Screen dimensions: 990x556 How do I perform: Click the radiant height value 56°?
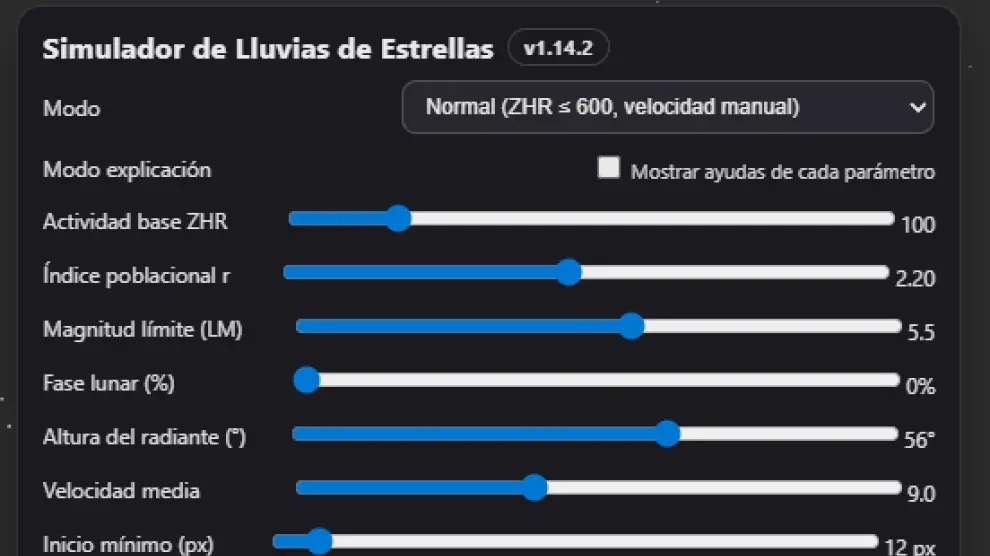[x=919, y=440]
